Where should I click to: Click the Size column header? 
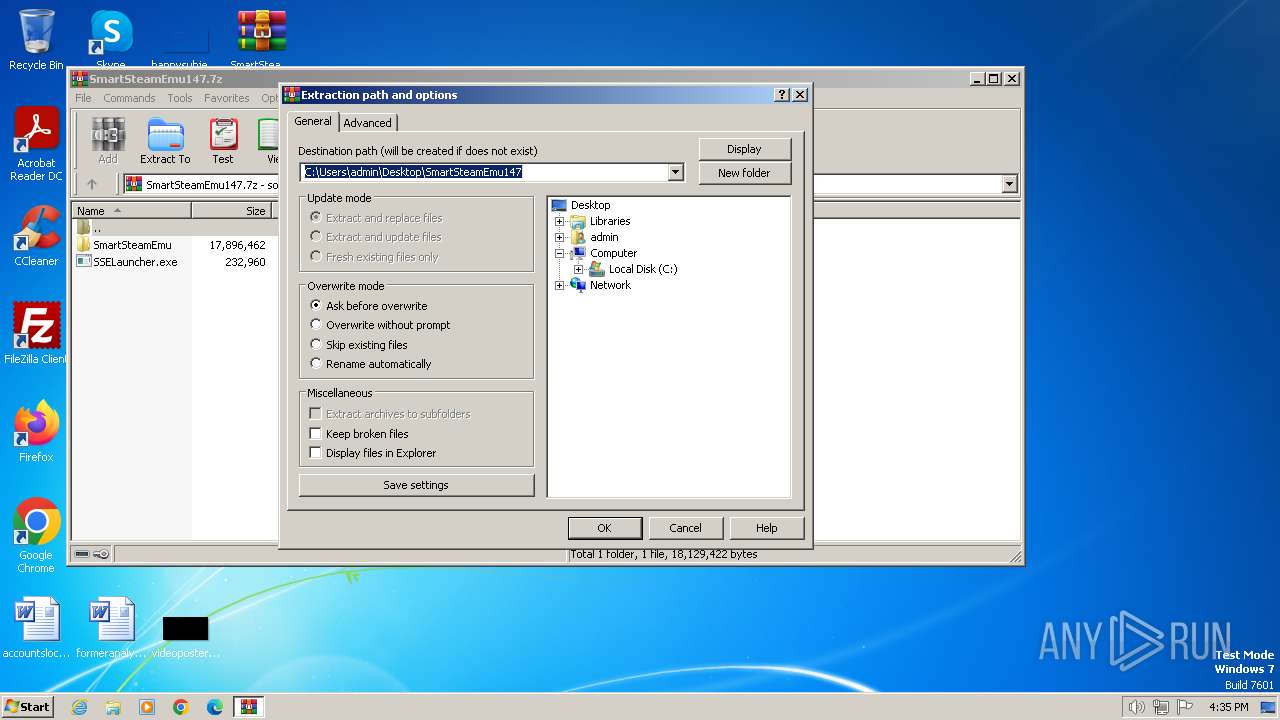(x=231, y=211)
